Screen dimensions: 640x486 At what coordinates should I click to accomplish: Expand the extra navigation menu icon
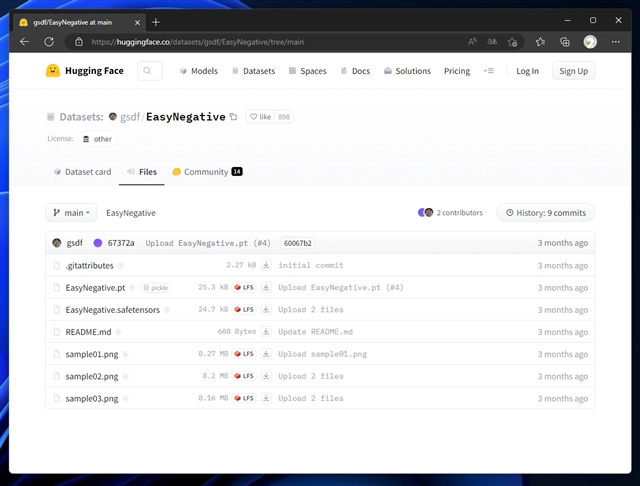tap(489, 71)
